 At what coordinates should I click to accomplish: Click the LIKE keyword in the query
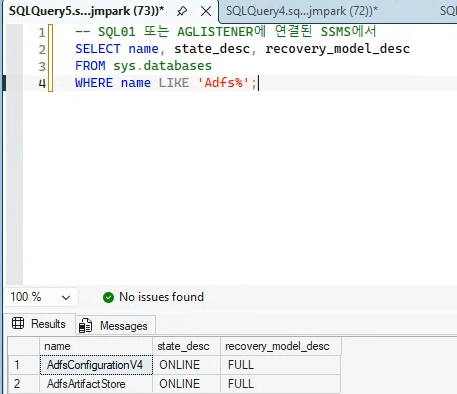pyautogui.click(x=174, y=83)
